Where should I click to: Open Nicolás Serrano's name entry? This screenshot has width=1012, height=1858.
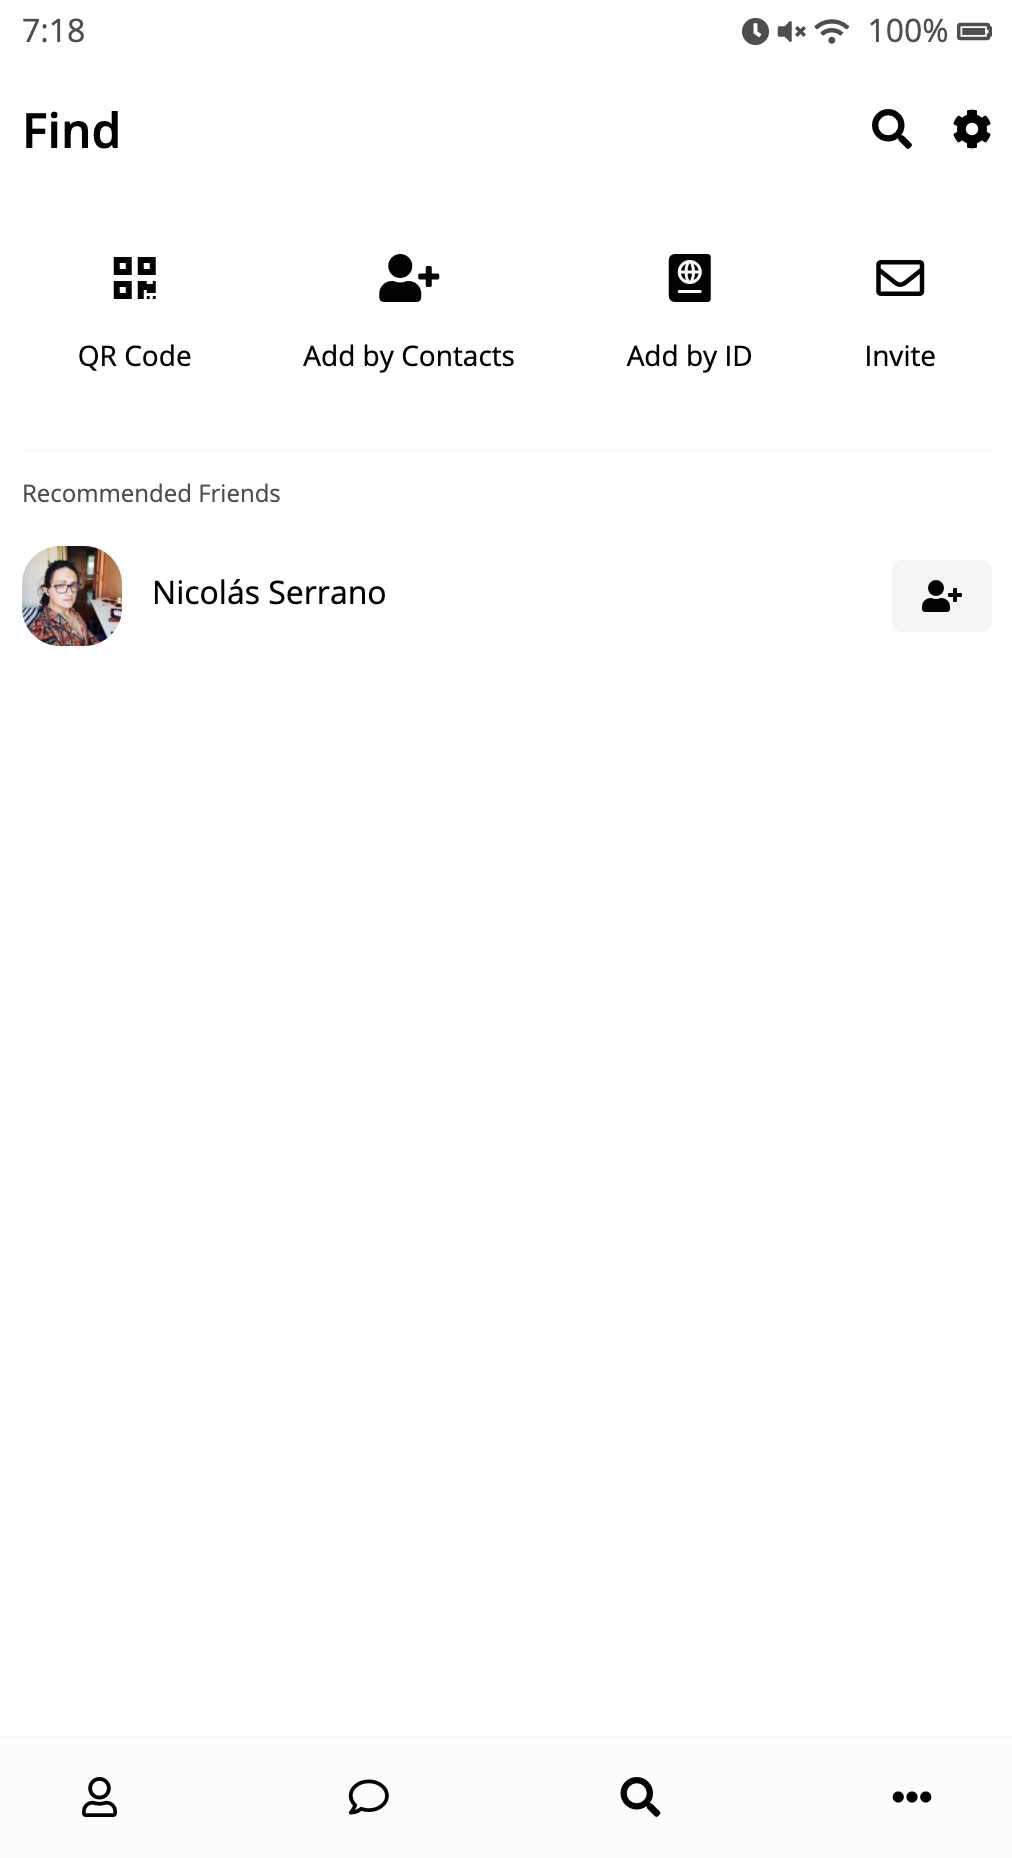pyautogui.click(x=269, y=593)
